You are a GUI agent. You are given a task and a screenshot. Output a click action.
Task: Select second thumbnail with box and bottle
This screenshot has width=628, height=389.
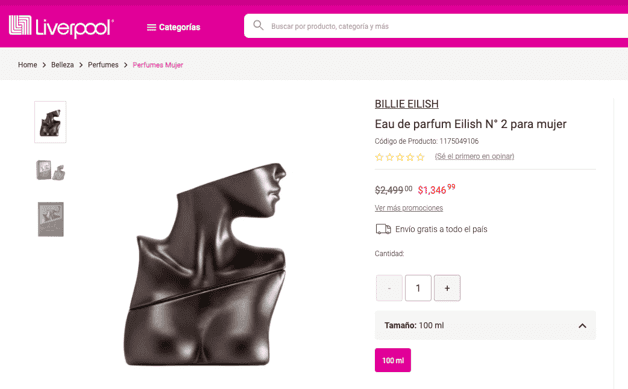[x=50, y=170]
